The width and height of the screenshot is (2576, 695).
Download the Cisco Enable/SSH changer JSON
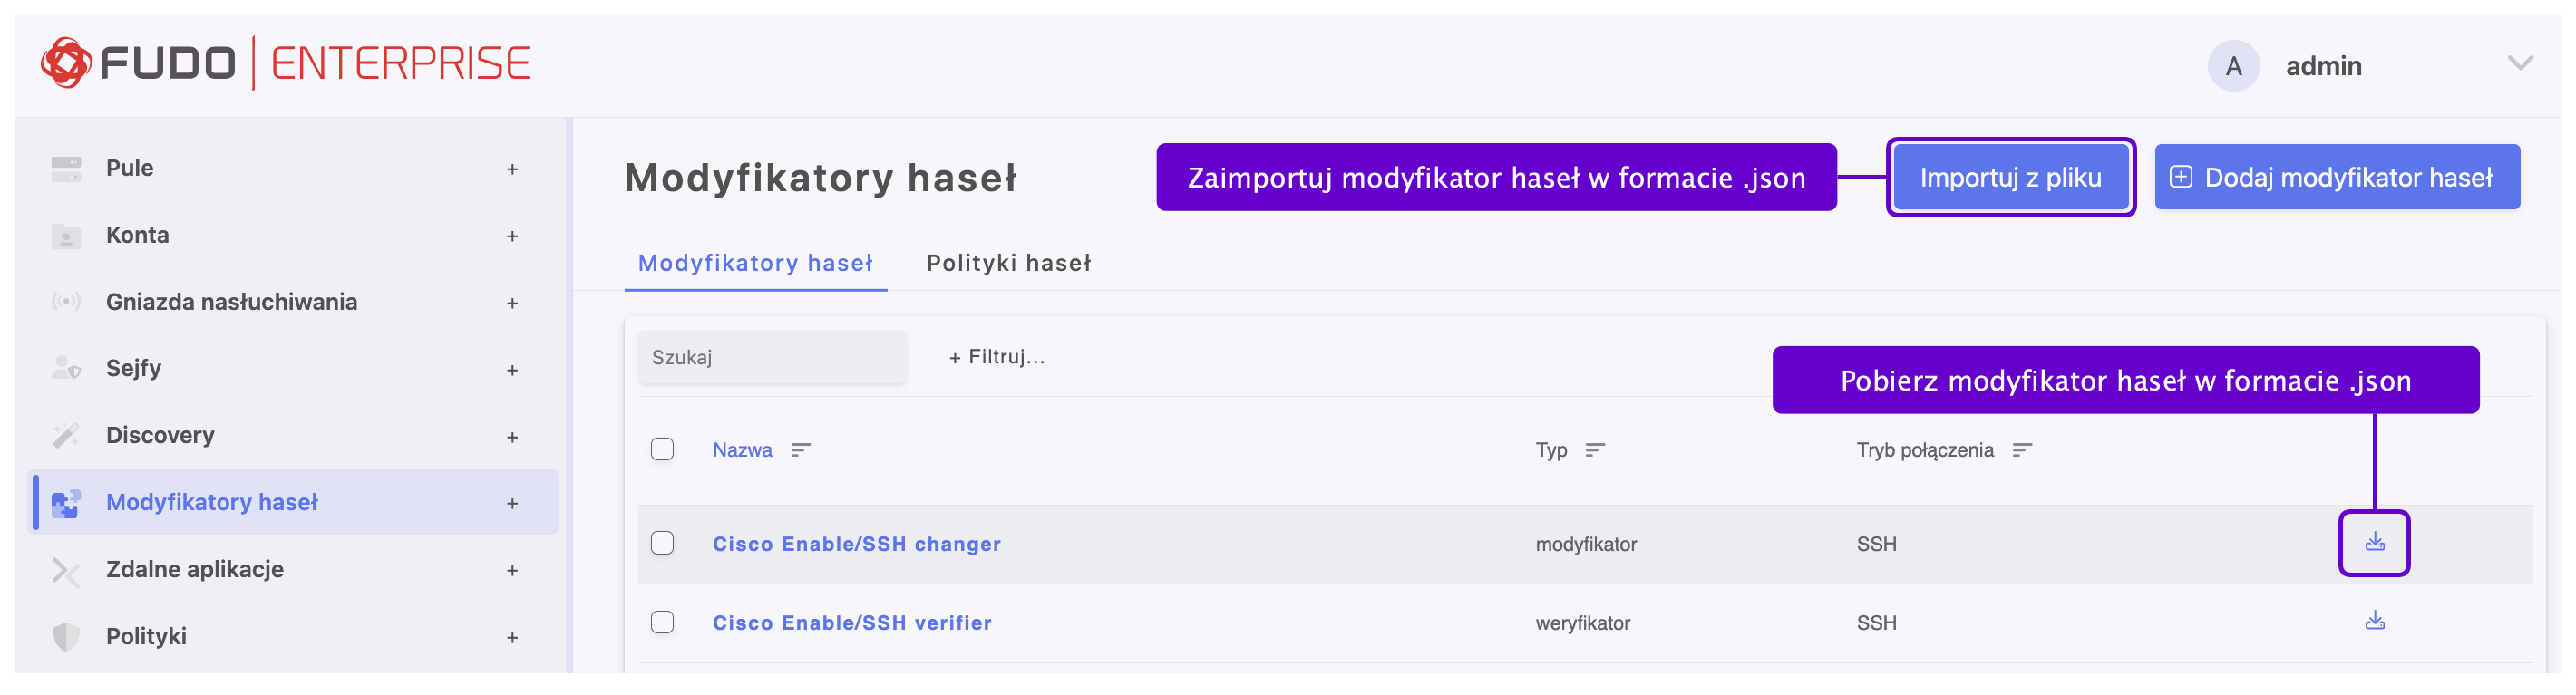click(x=2374, y=543)
